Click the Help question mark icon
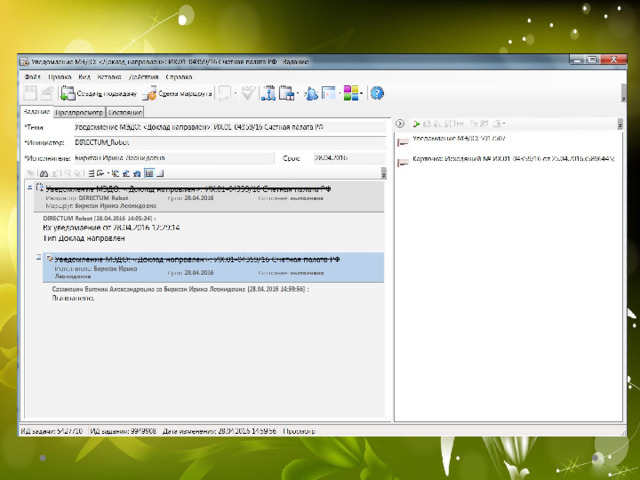640x480 pixels. click(x=377, y=93)
